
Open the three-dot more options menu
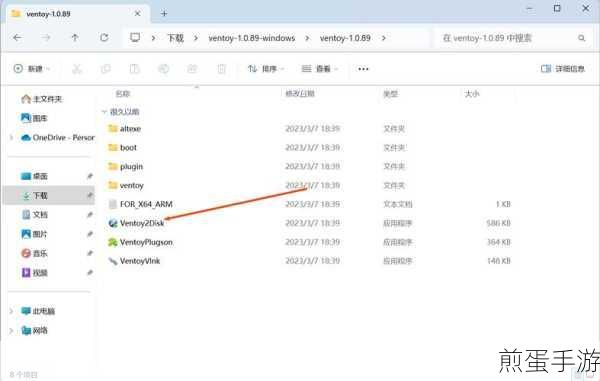[363, 69]
